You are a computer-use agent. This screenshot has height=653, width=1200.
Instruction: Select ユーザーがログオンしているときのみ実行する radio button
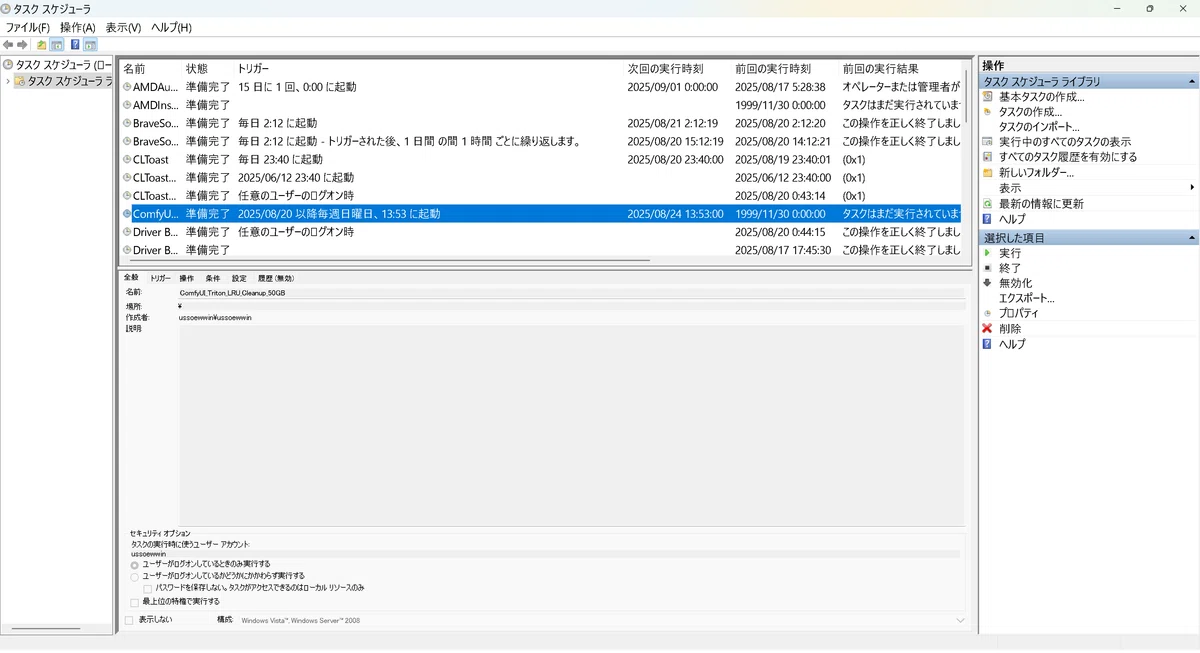(x=135, y=565)
